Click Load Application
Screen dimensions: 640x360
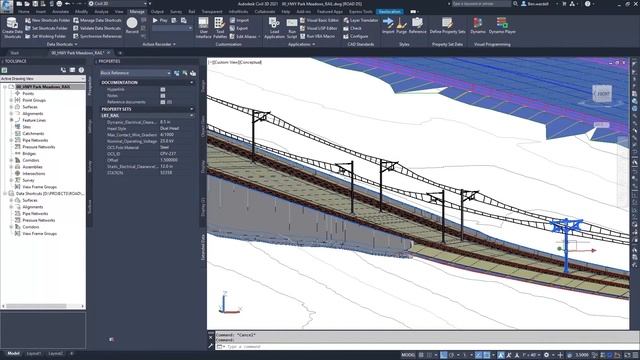(x=274, y=28)
